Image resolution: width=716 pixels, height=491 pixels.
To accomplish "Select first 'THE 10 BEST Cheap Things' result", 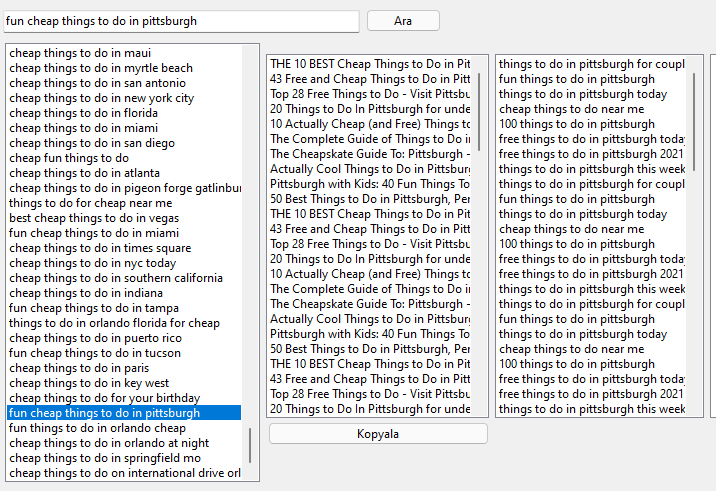I will 370,64.
